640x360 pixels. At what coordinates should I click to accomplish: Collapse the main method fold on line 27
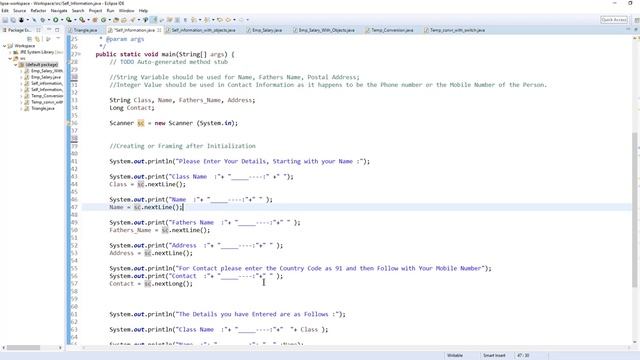click(x=80, y=54)
